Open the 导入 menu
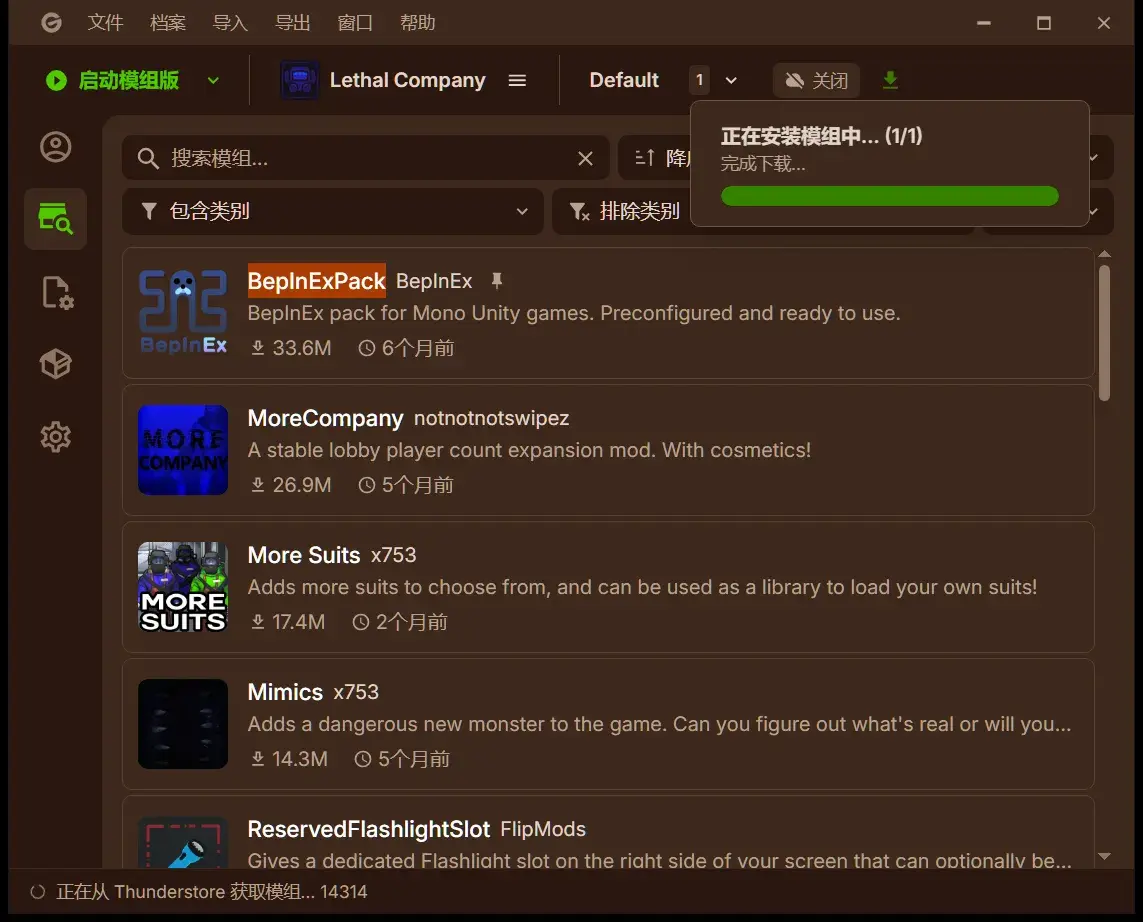This screenshot has height=922, width=1143. [x=230, y=23]
